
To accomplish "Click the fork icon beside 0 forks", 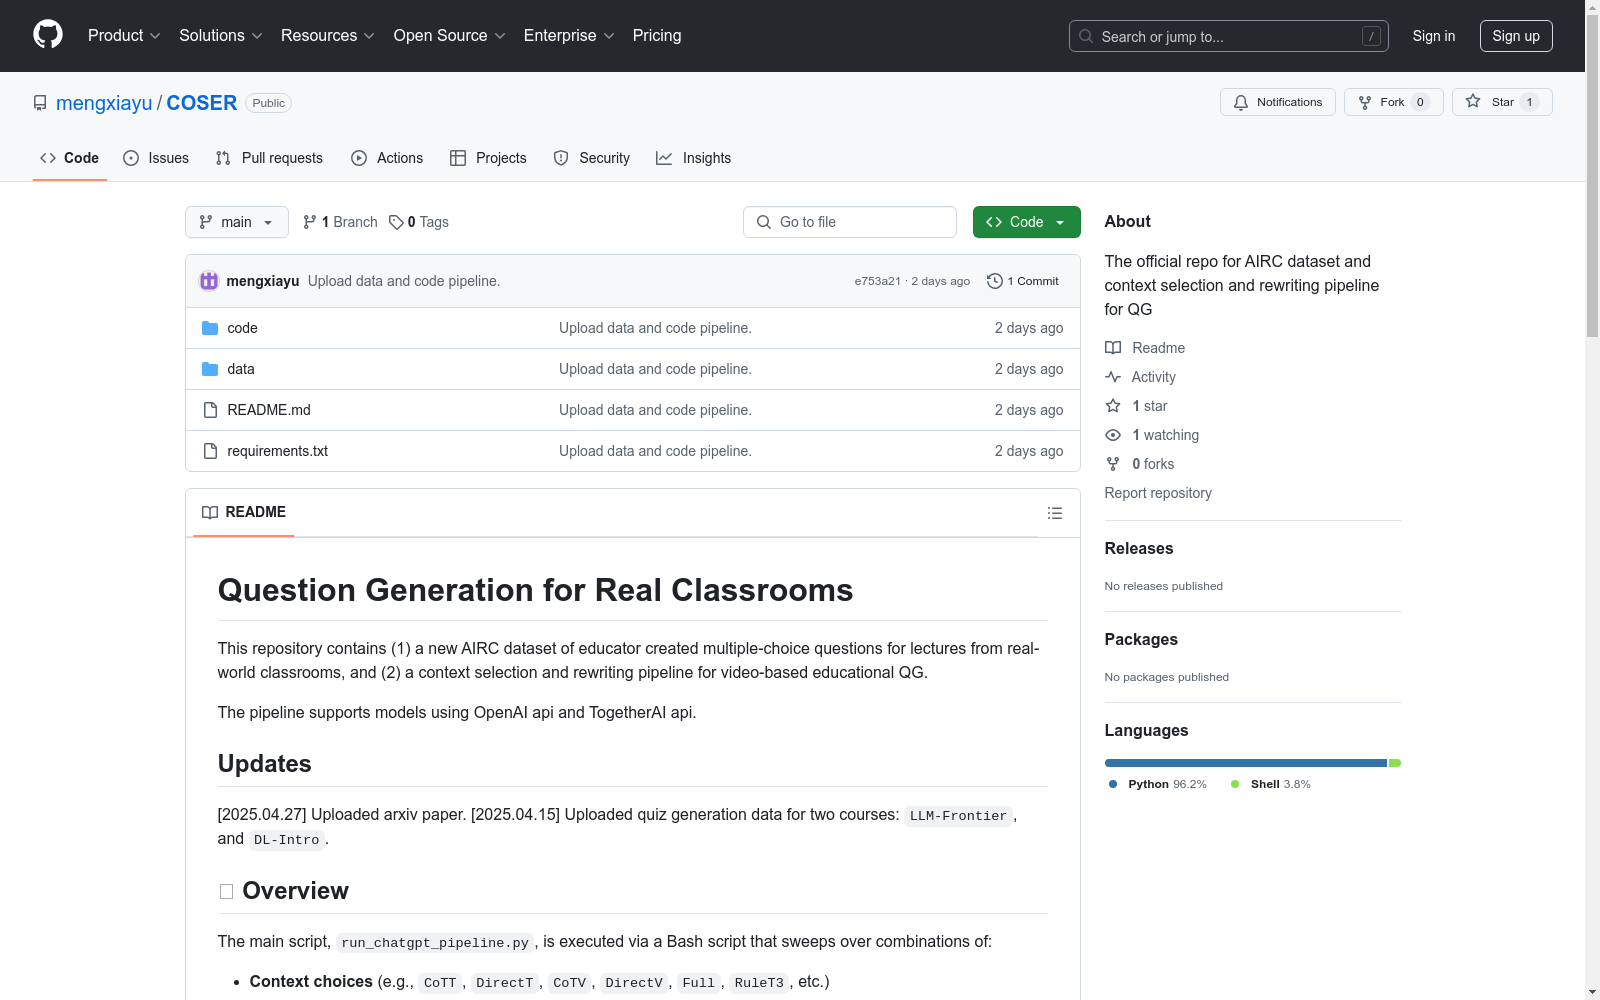I will pos(1113,464).
